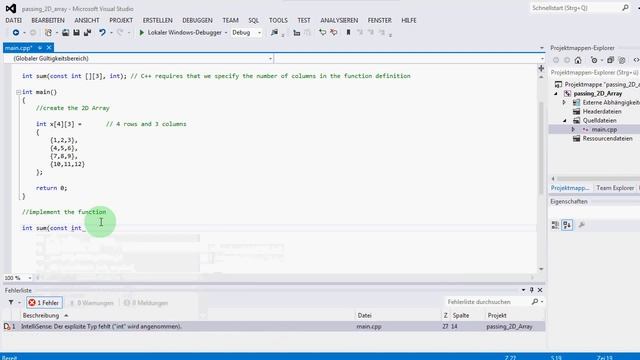Toggle the 1 Fehler filter button

click(x=44, y=303)
